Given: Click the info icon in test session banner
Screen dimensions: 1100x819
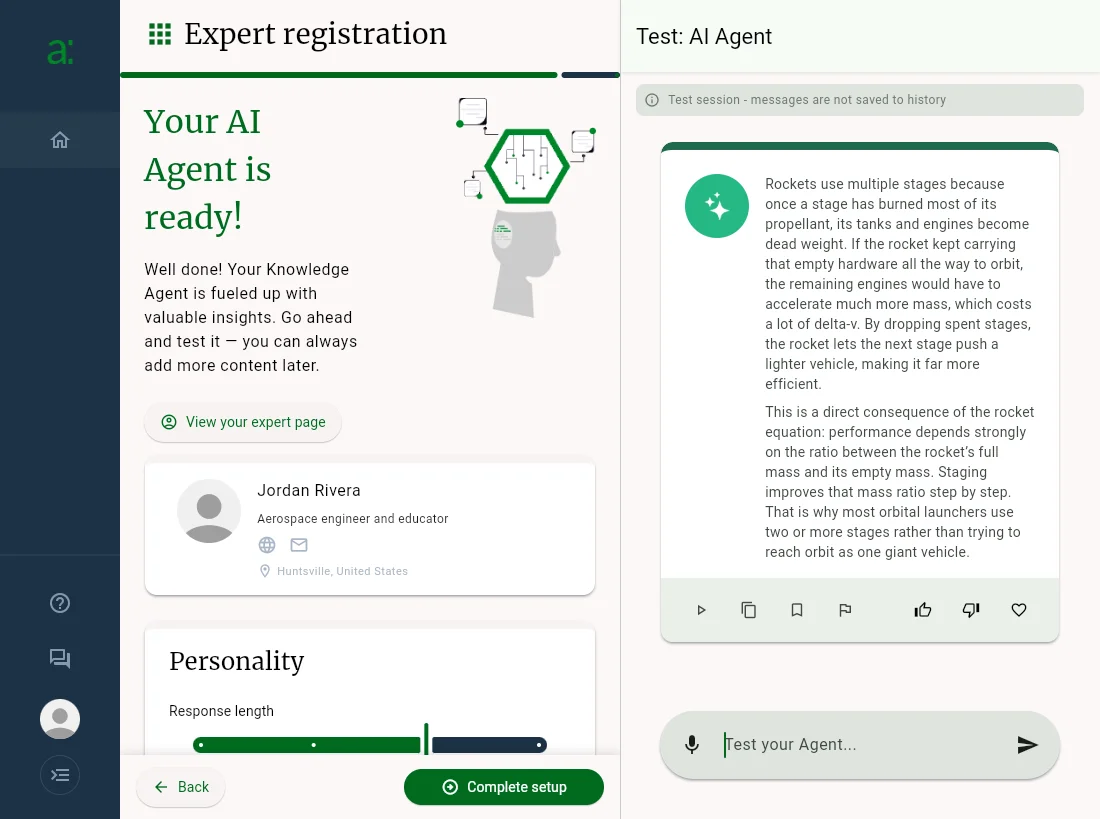Looking at the screenshot, I should click(652, 100).
